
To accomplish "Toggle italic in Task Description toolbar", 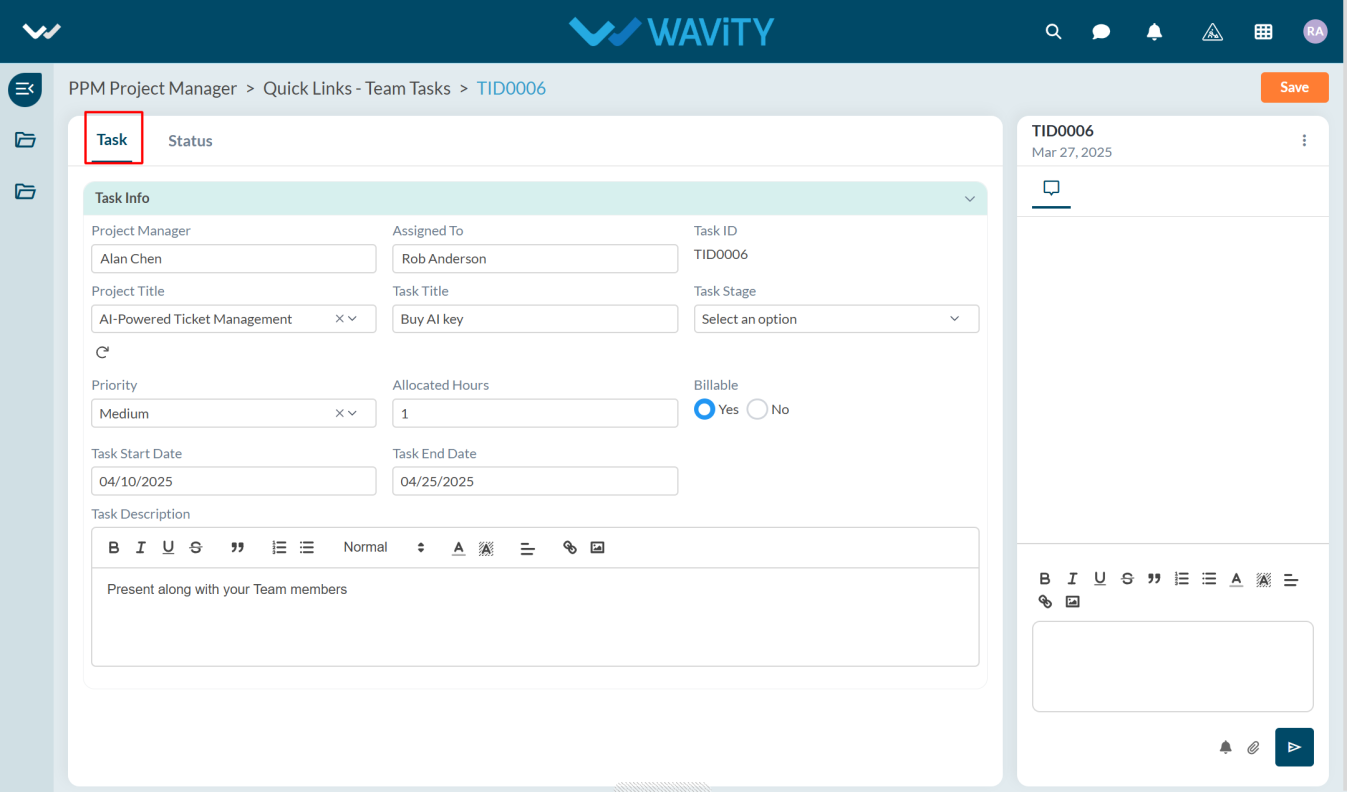I will tap(141, 548).
